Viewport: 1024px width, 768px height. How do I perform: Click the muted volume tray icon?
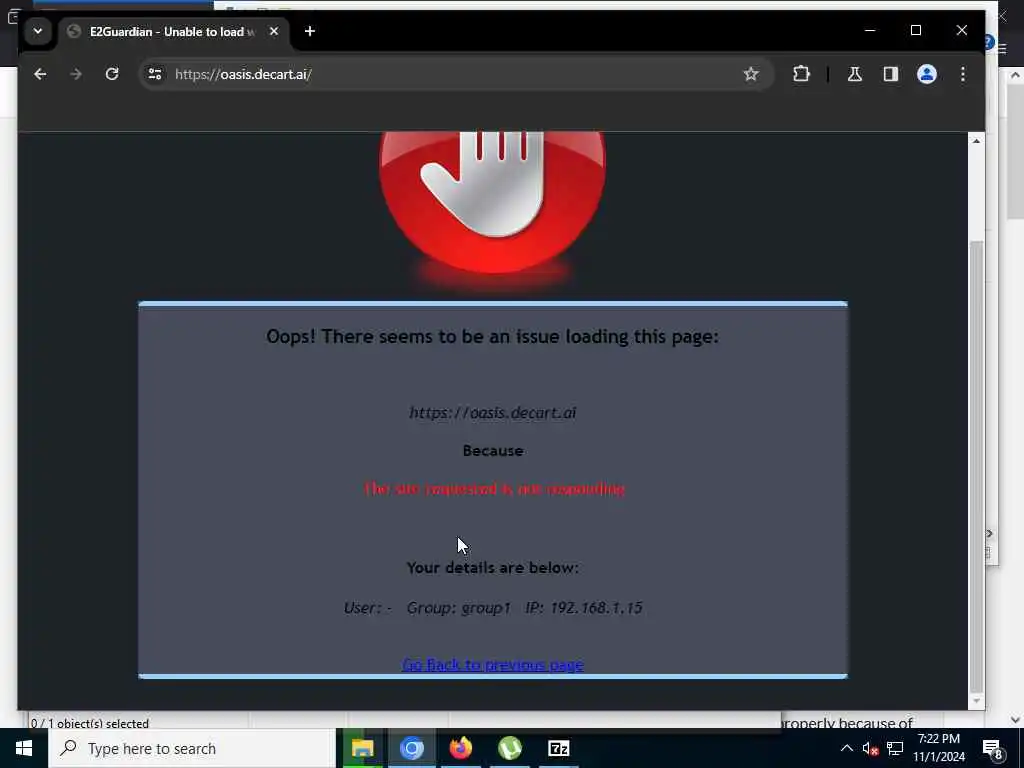click(871, 748)
